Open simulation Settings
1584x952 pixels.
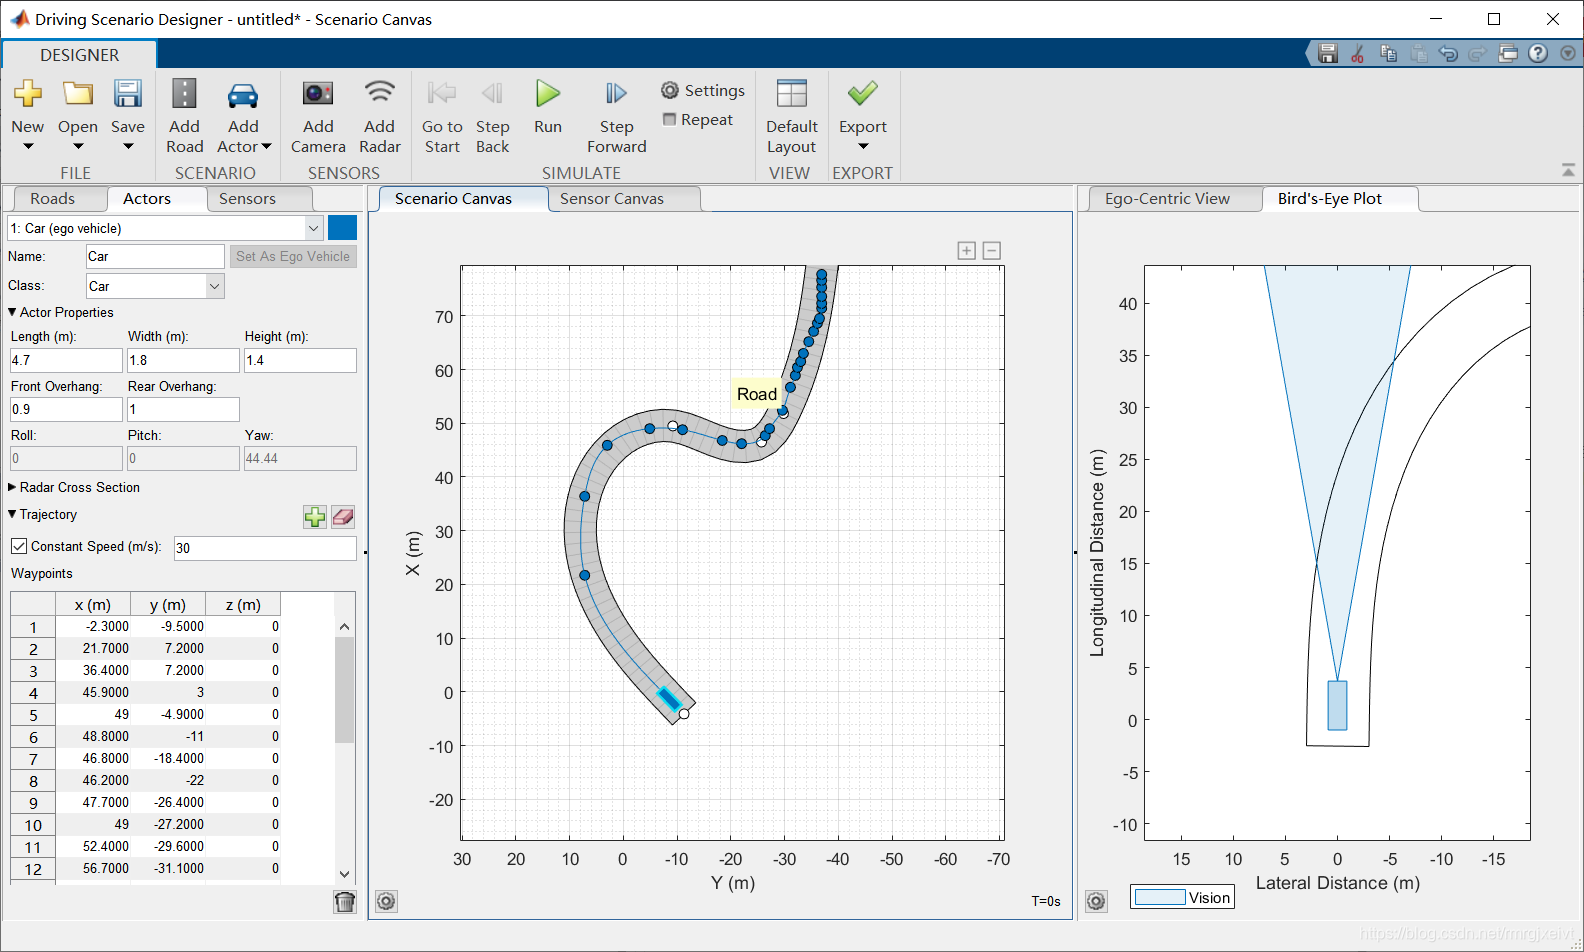(x=703, y=90)
